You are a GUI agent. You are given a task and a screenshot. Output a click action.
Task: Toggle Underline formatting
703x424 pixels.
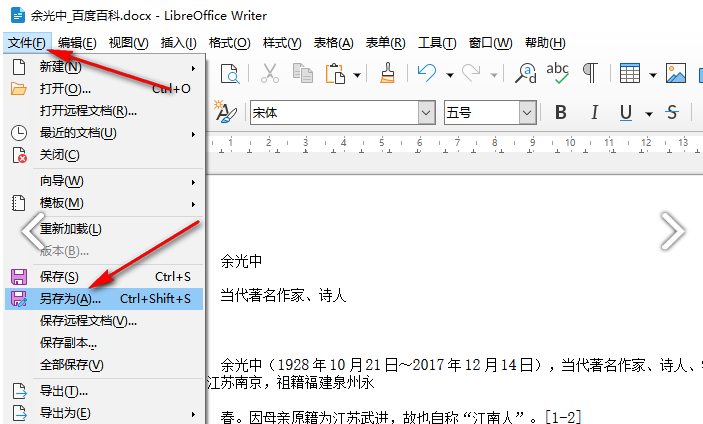(x=626, y=113)
